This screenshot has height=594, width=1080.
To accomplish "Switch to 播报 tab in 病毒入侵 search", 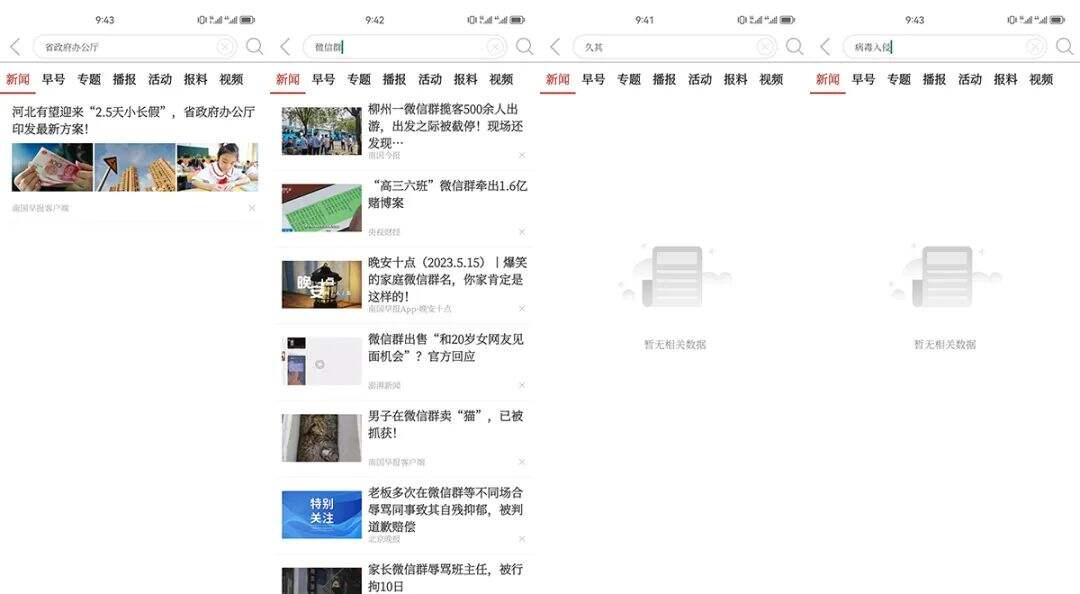I will [x=935, y=79].
